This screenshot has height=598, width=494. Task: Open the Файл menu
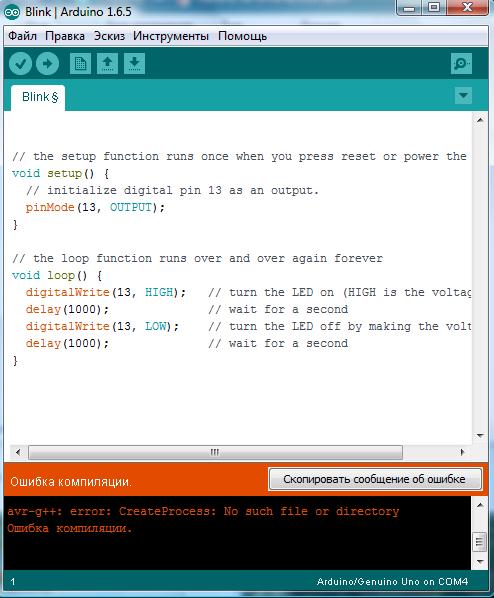point(23,36)
